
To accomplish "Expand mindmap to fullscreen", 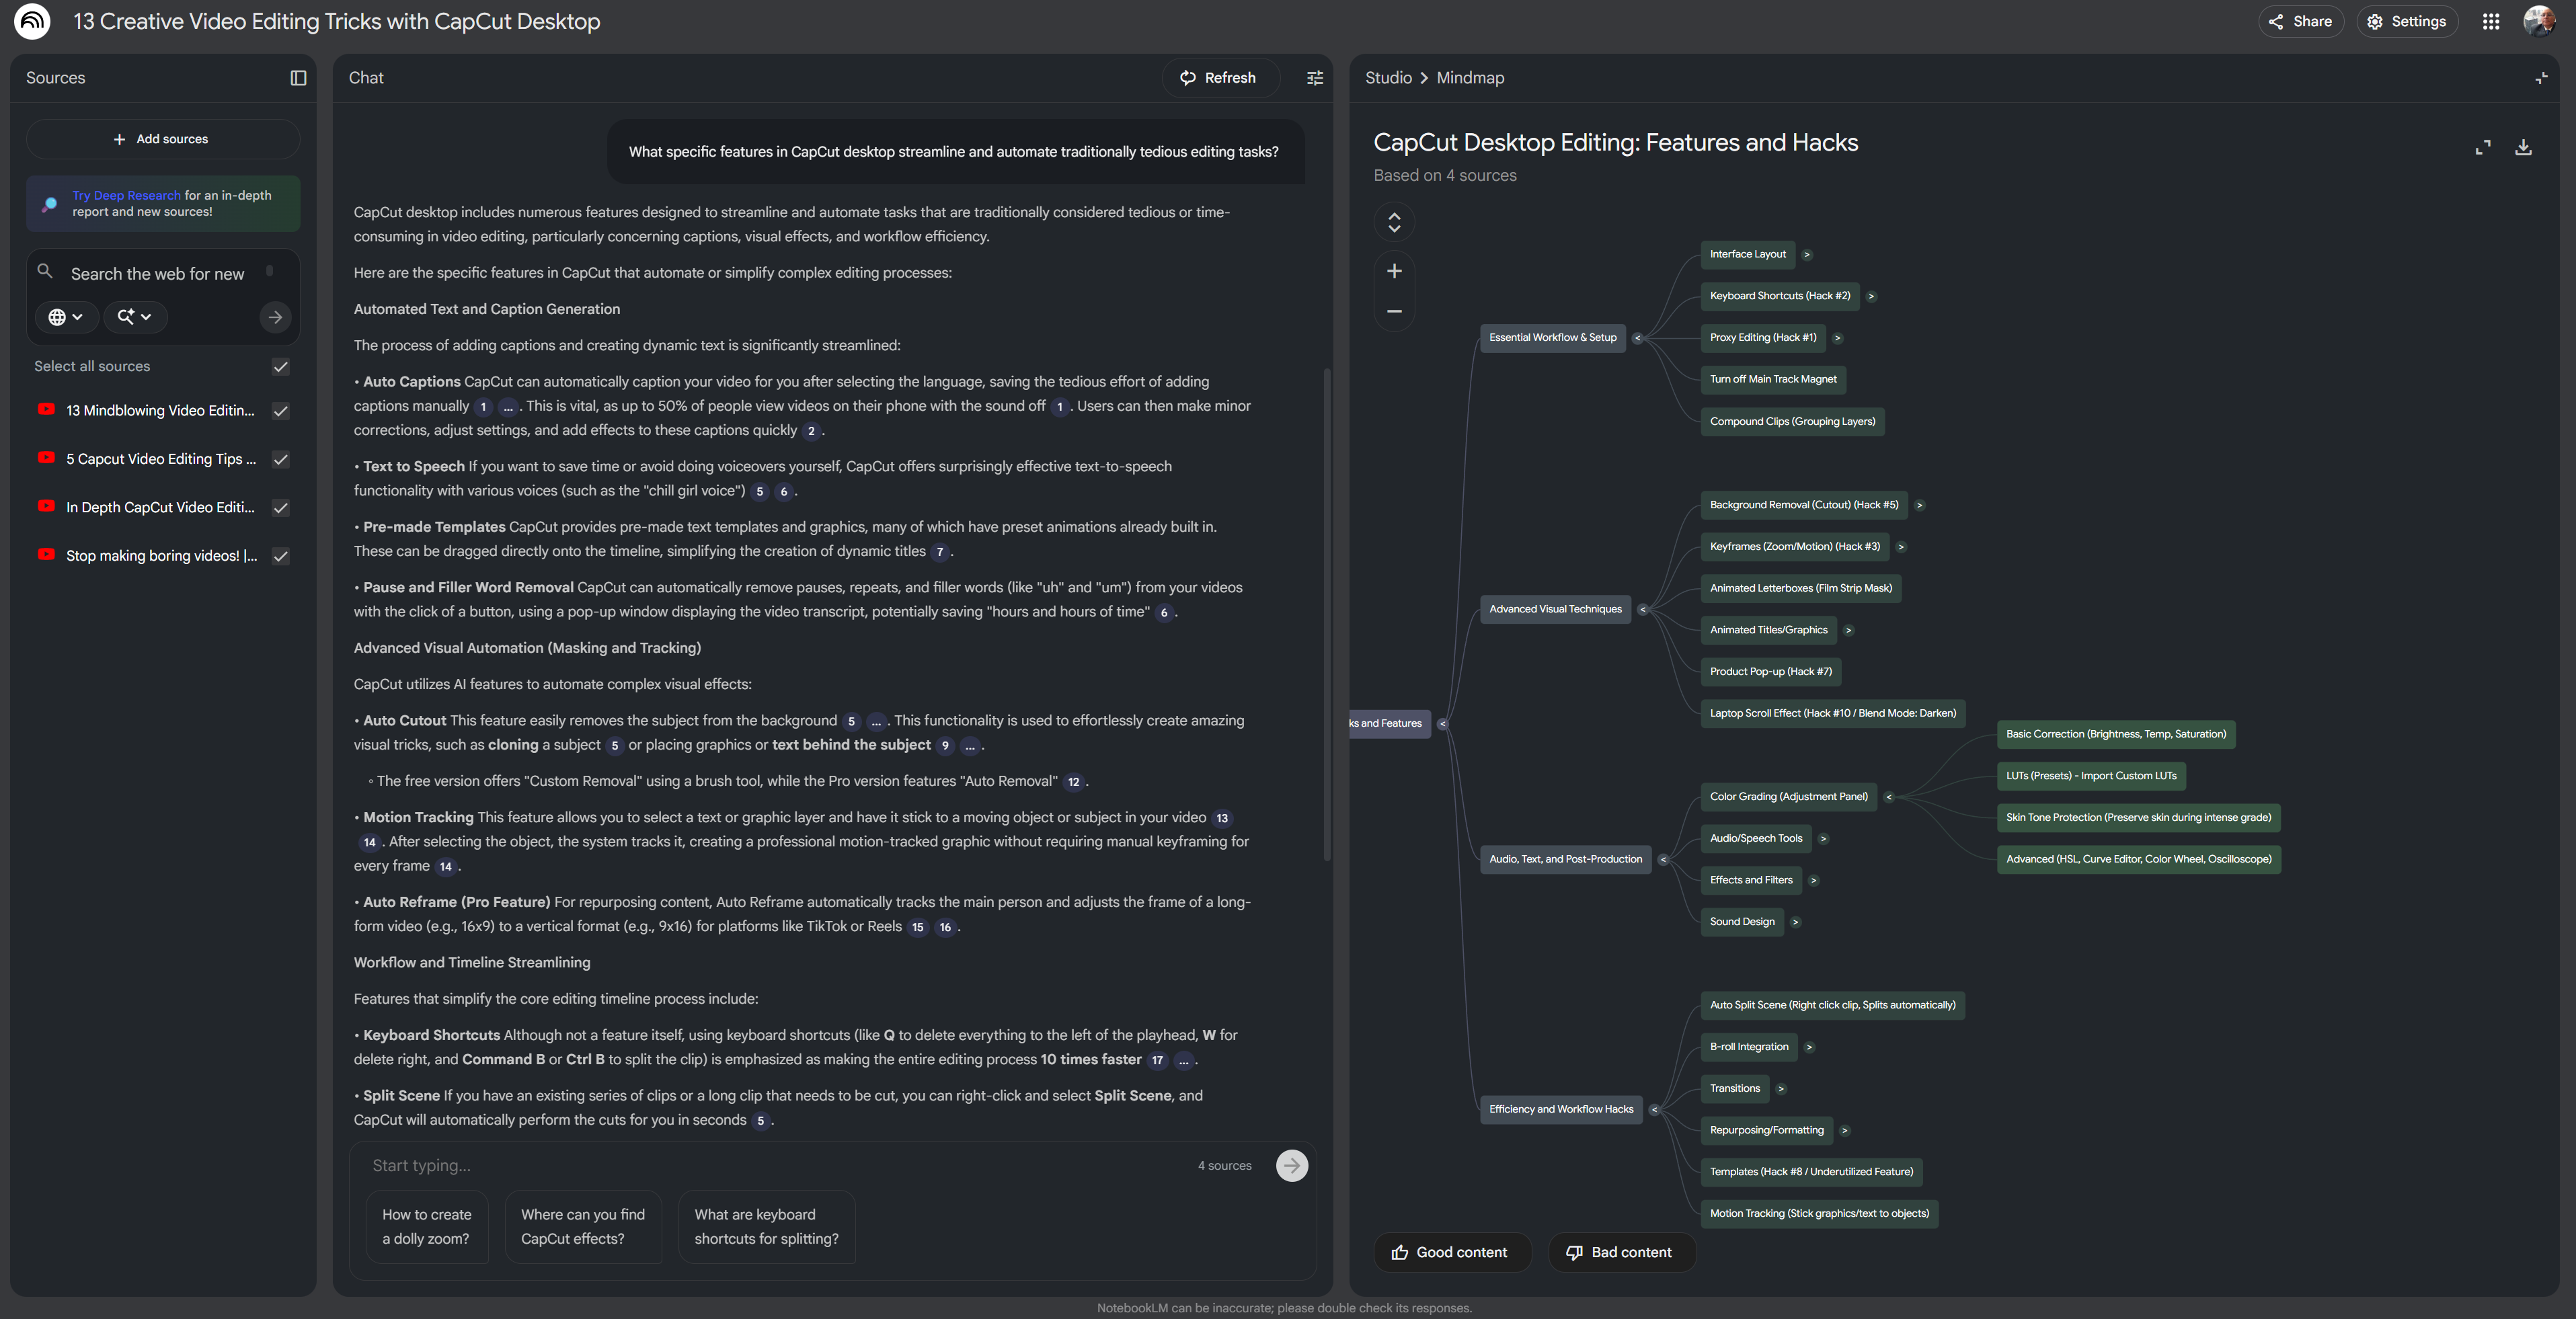I will click(x=2482, y=147).
